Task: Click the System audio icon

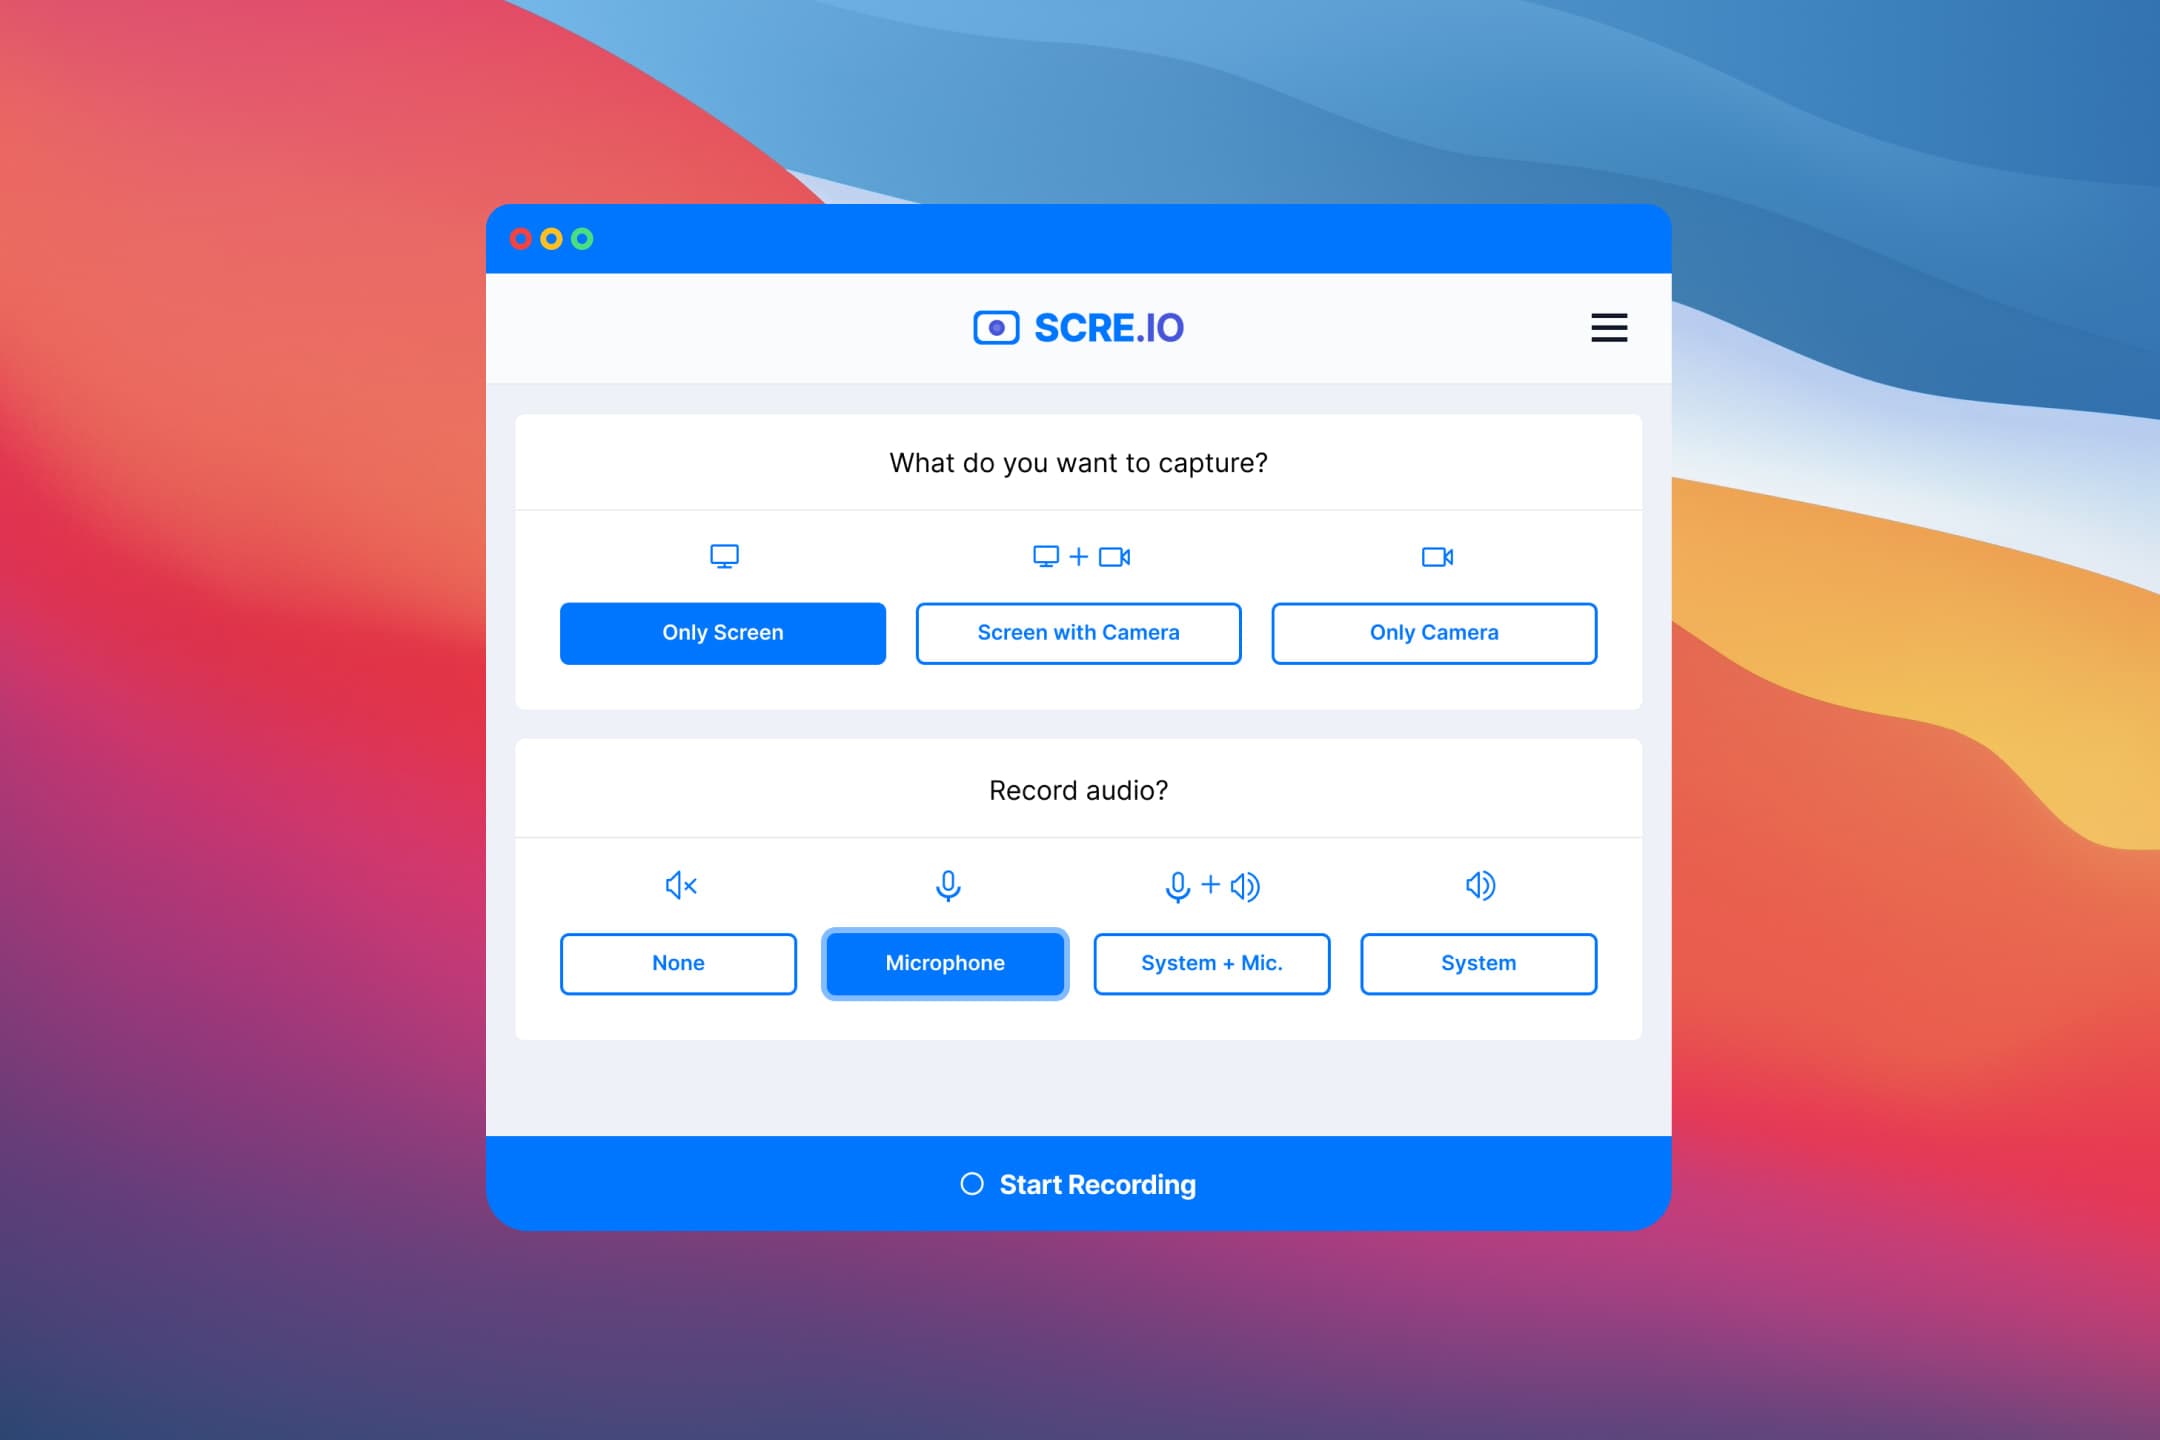Action: click(x=1479, y=886)
